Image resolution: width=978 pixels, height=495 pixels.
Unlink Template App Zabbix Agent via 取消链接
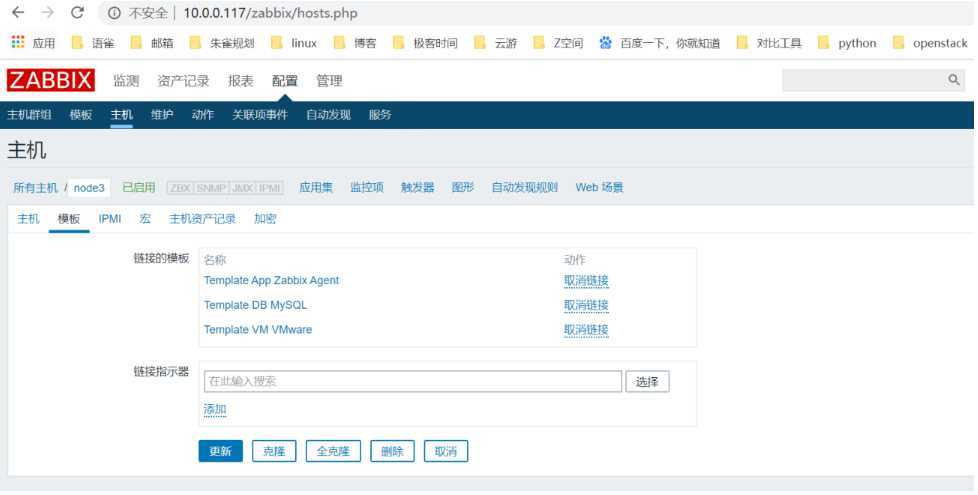click(x=586, y=281)
